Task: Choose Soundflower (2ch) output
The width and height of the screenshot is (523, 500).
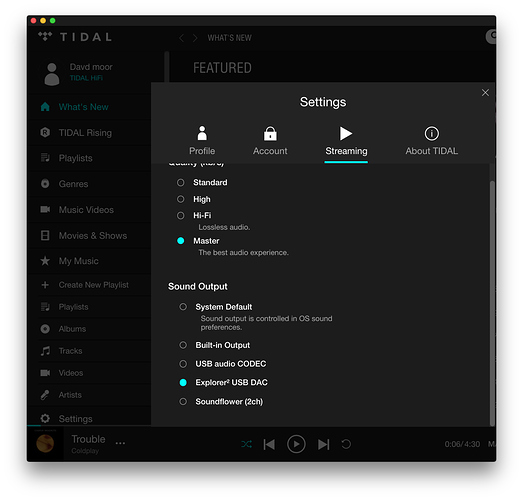Action: click(x=183, y=401)
